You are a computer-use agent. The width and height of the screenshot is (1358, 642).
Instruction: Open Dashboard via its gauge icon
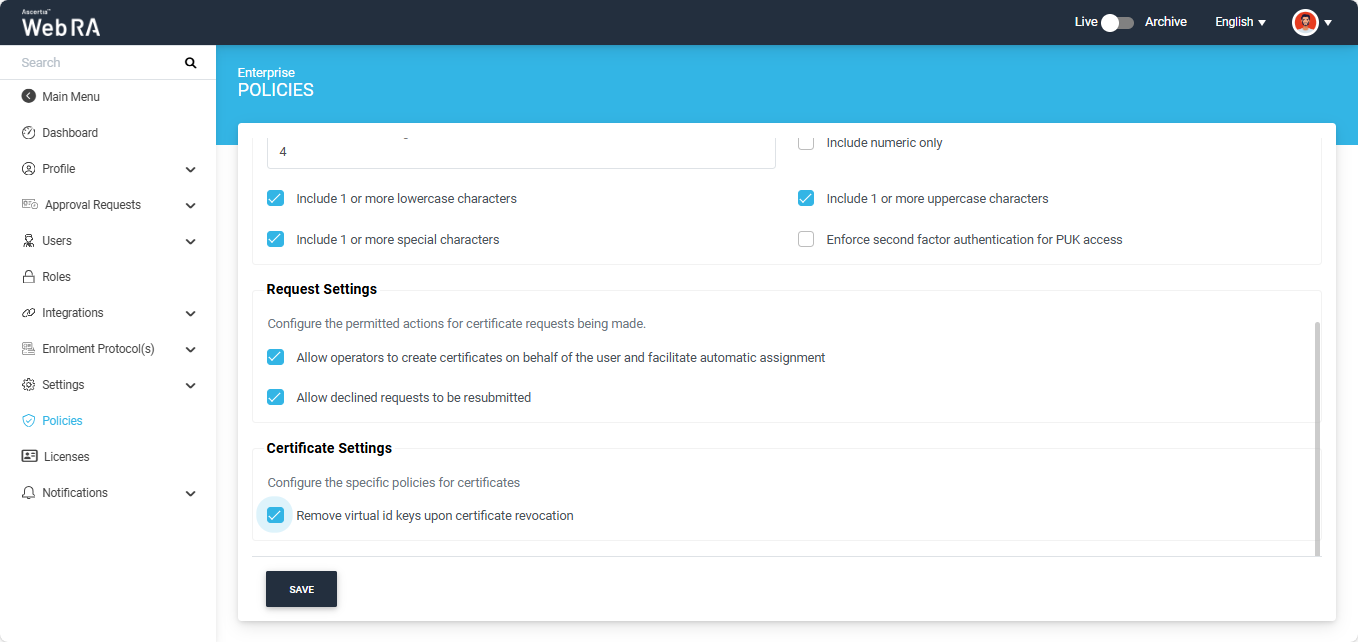pos(28,133)
